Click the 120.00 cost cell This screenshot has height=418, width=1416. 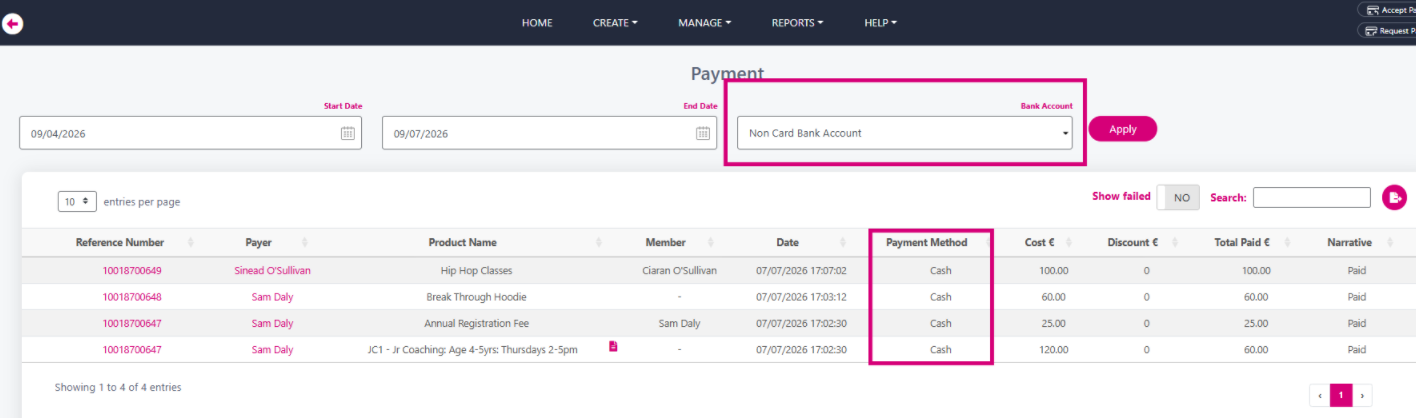click(x=1054, y=350)
